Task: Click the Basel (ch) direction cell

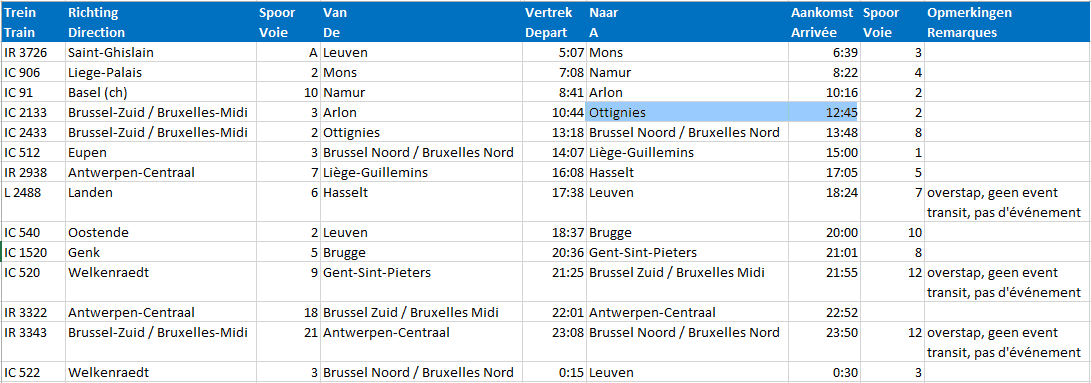Action: [x=161, y=93]
